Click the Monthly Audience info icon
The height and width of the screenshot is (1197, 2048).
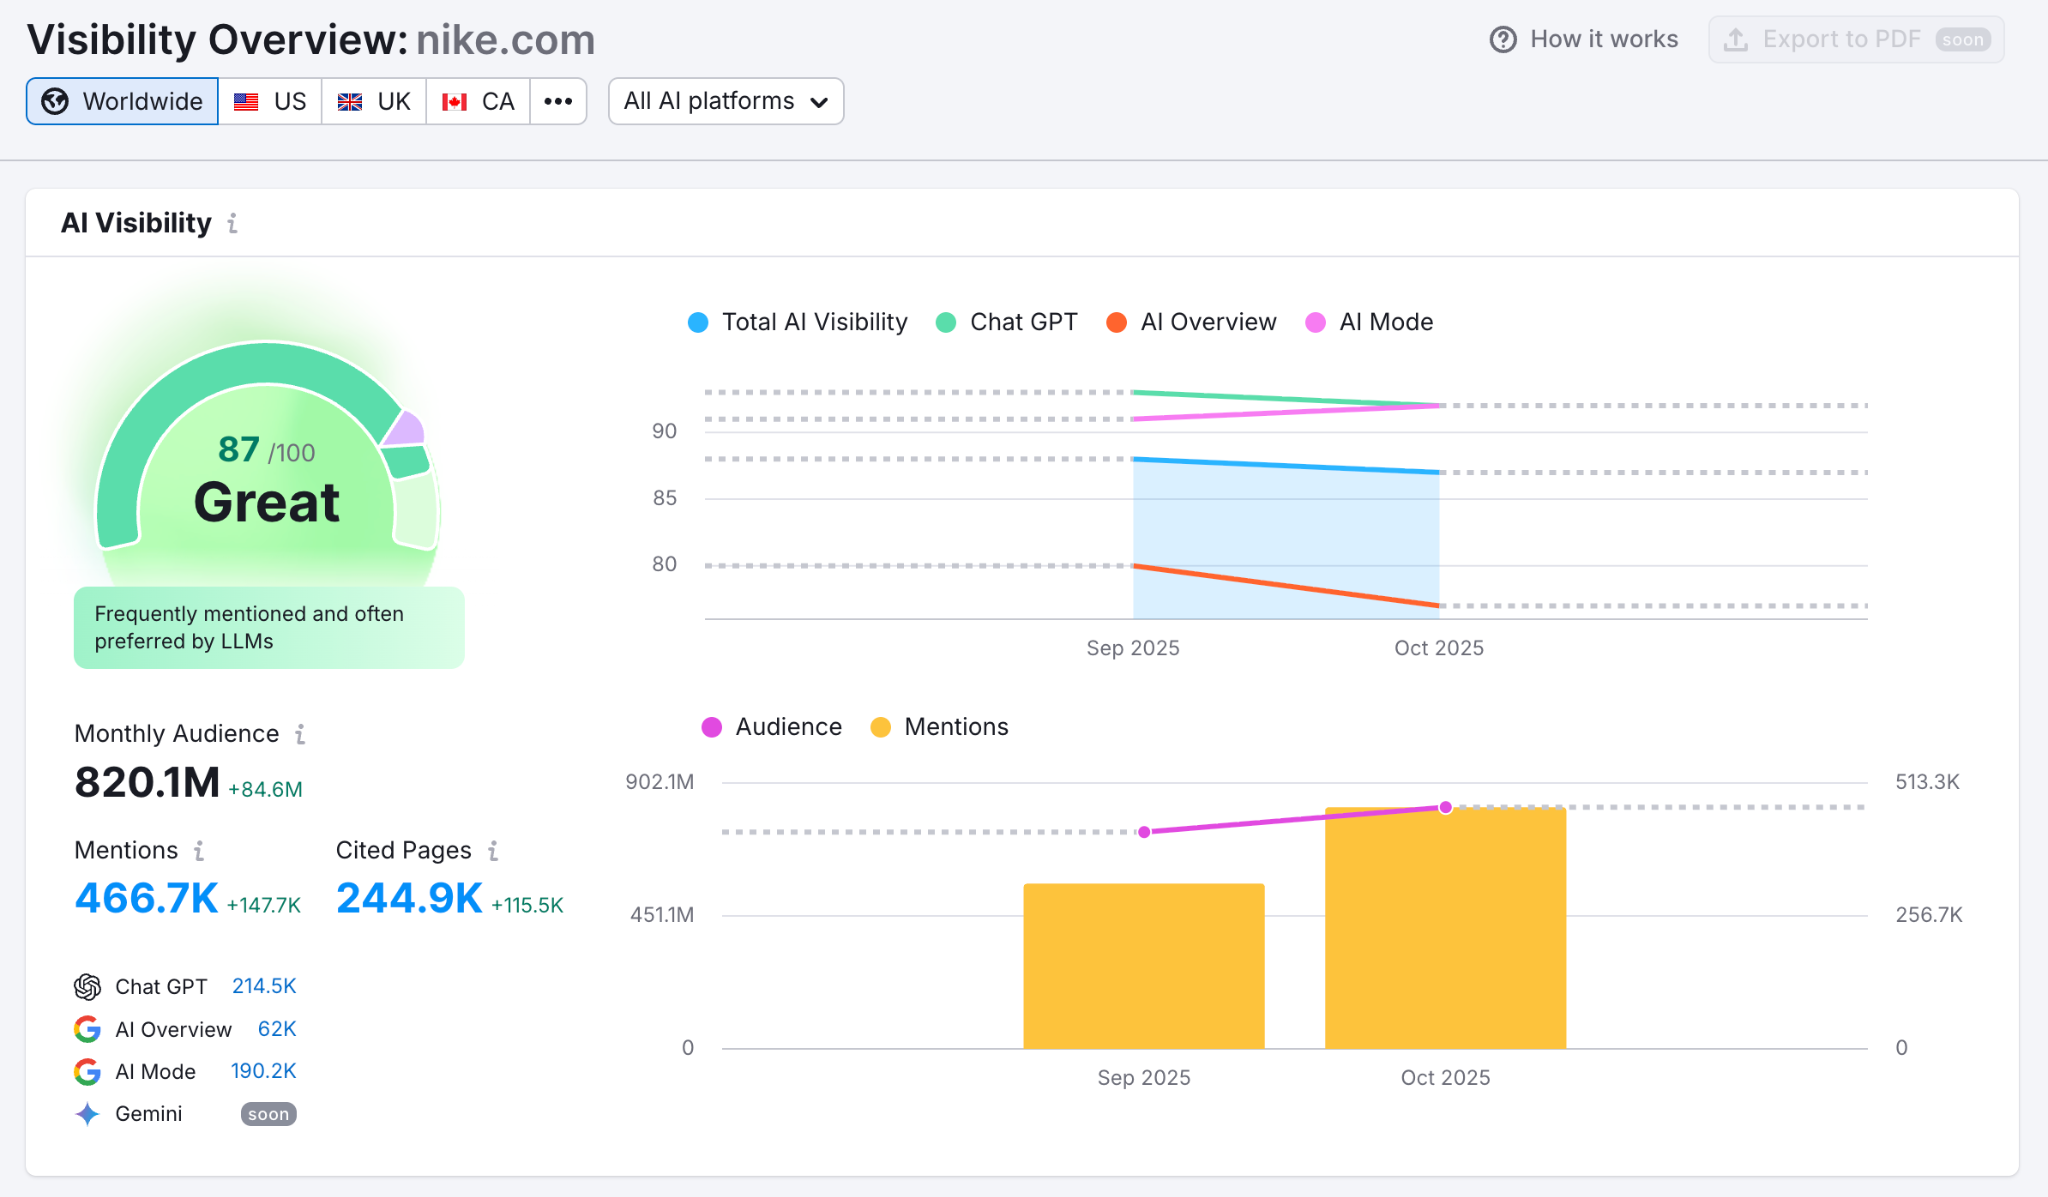pyautogui.click(x=300, y=734)
